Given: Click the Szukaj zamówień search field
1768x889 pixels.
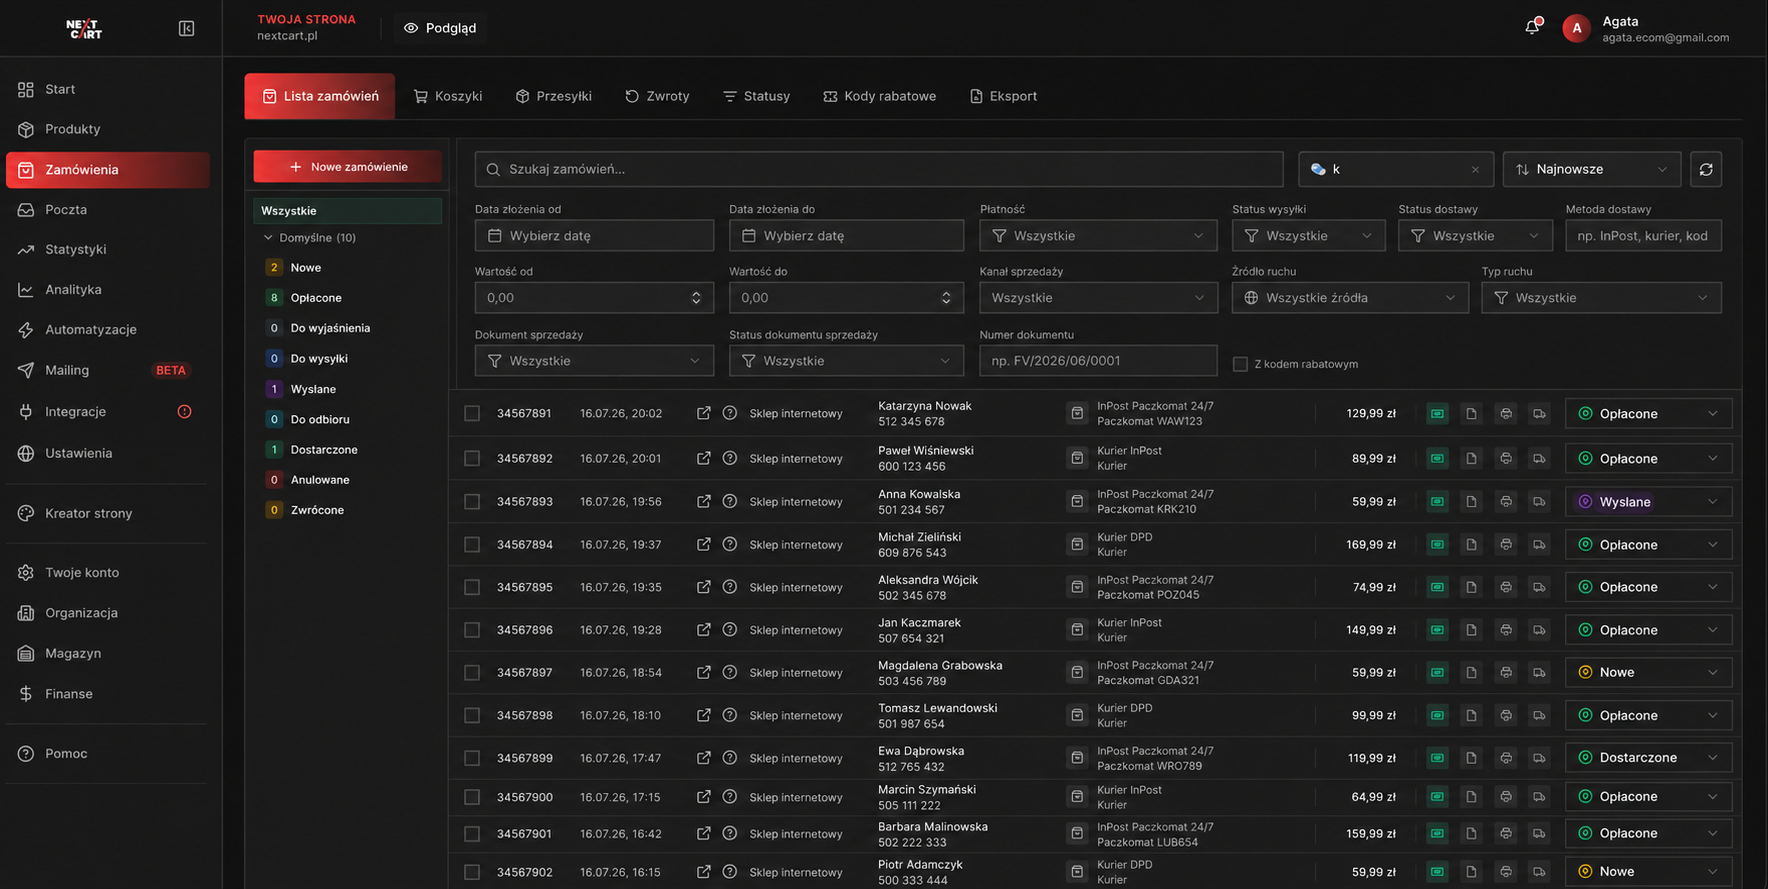Looking at the screenshot, I should [879, 169].
